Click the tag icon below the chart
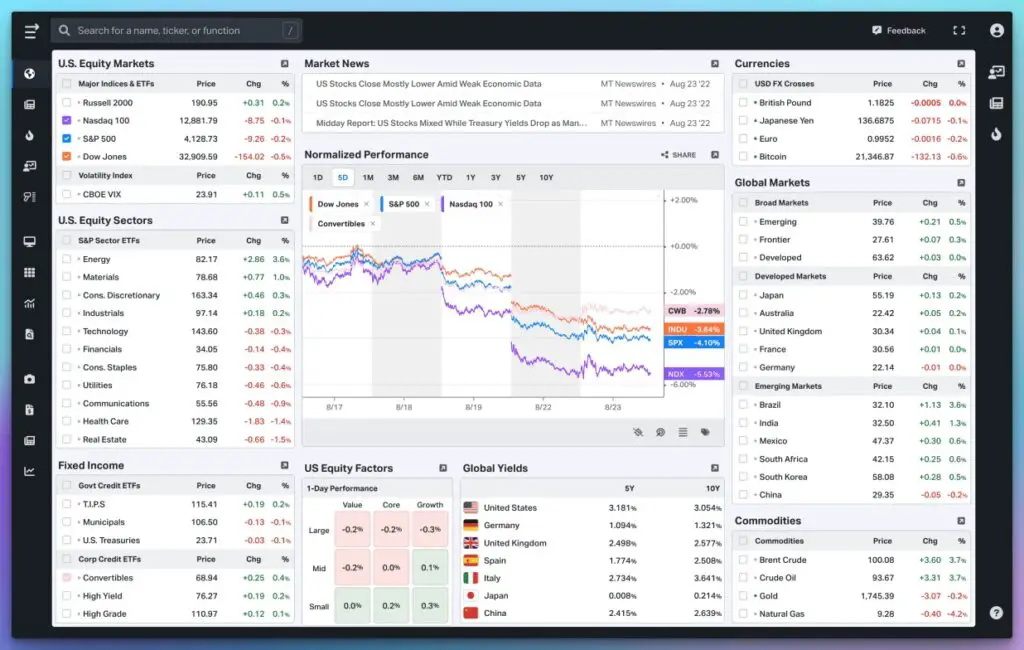 click(x=706, y=432)
